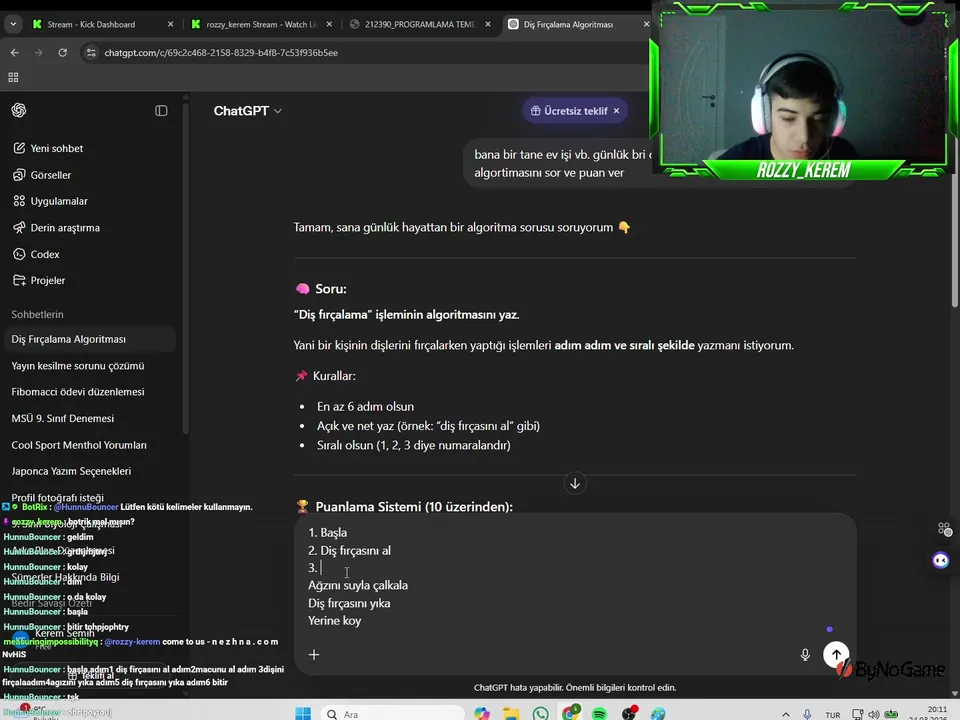The image size is (960, 720).
Task: Close the Stream - Kick Dashboard tab
Action: (170, 24)
